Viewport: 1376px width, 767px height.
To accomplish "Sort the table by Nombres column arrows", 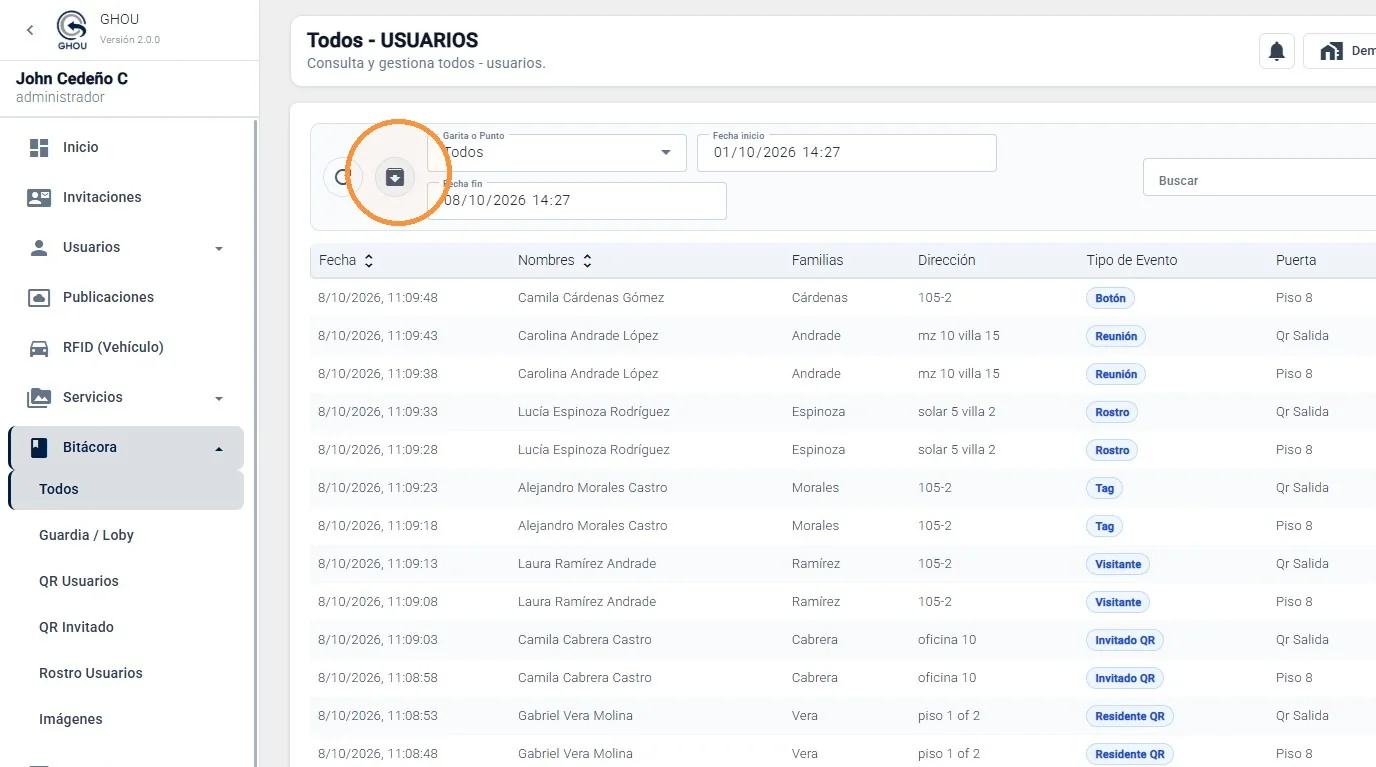I will (x=587, y=261).
